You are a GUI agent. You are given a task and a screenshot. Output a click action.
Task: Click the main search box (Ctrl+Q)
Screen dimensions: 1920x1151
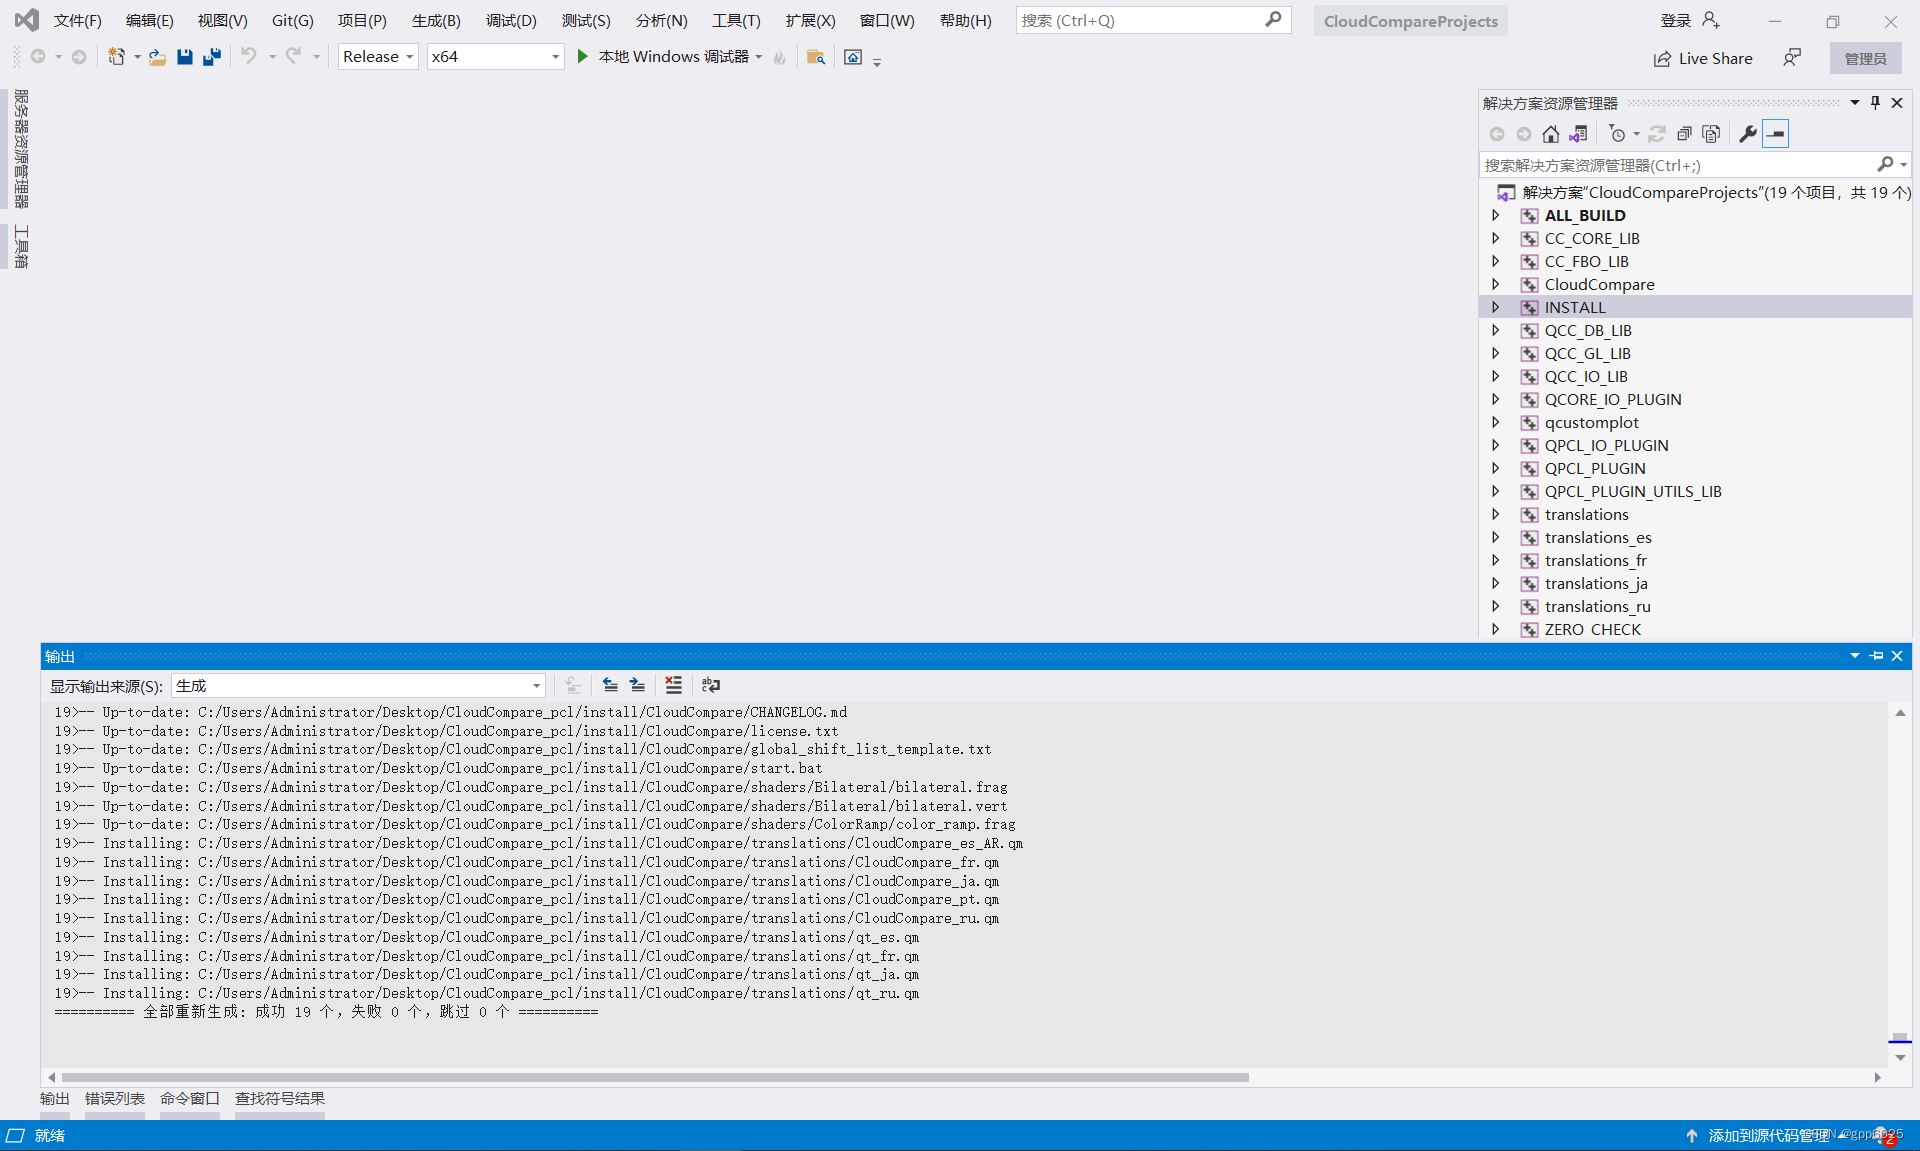pyautogui.click(x=1153, y=20)
